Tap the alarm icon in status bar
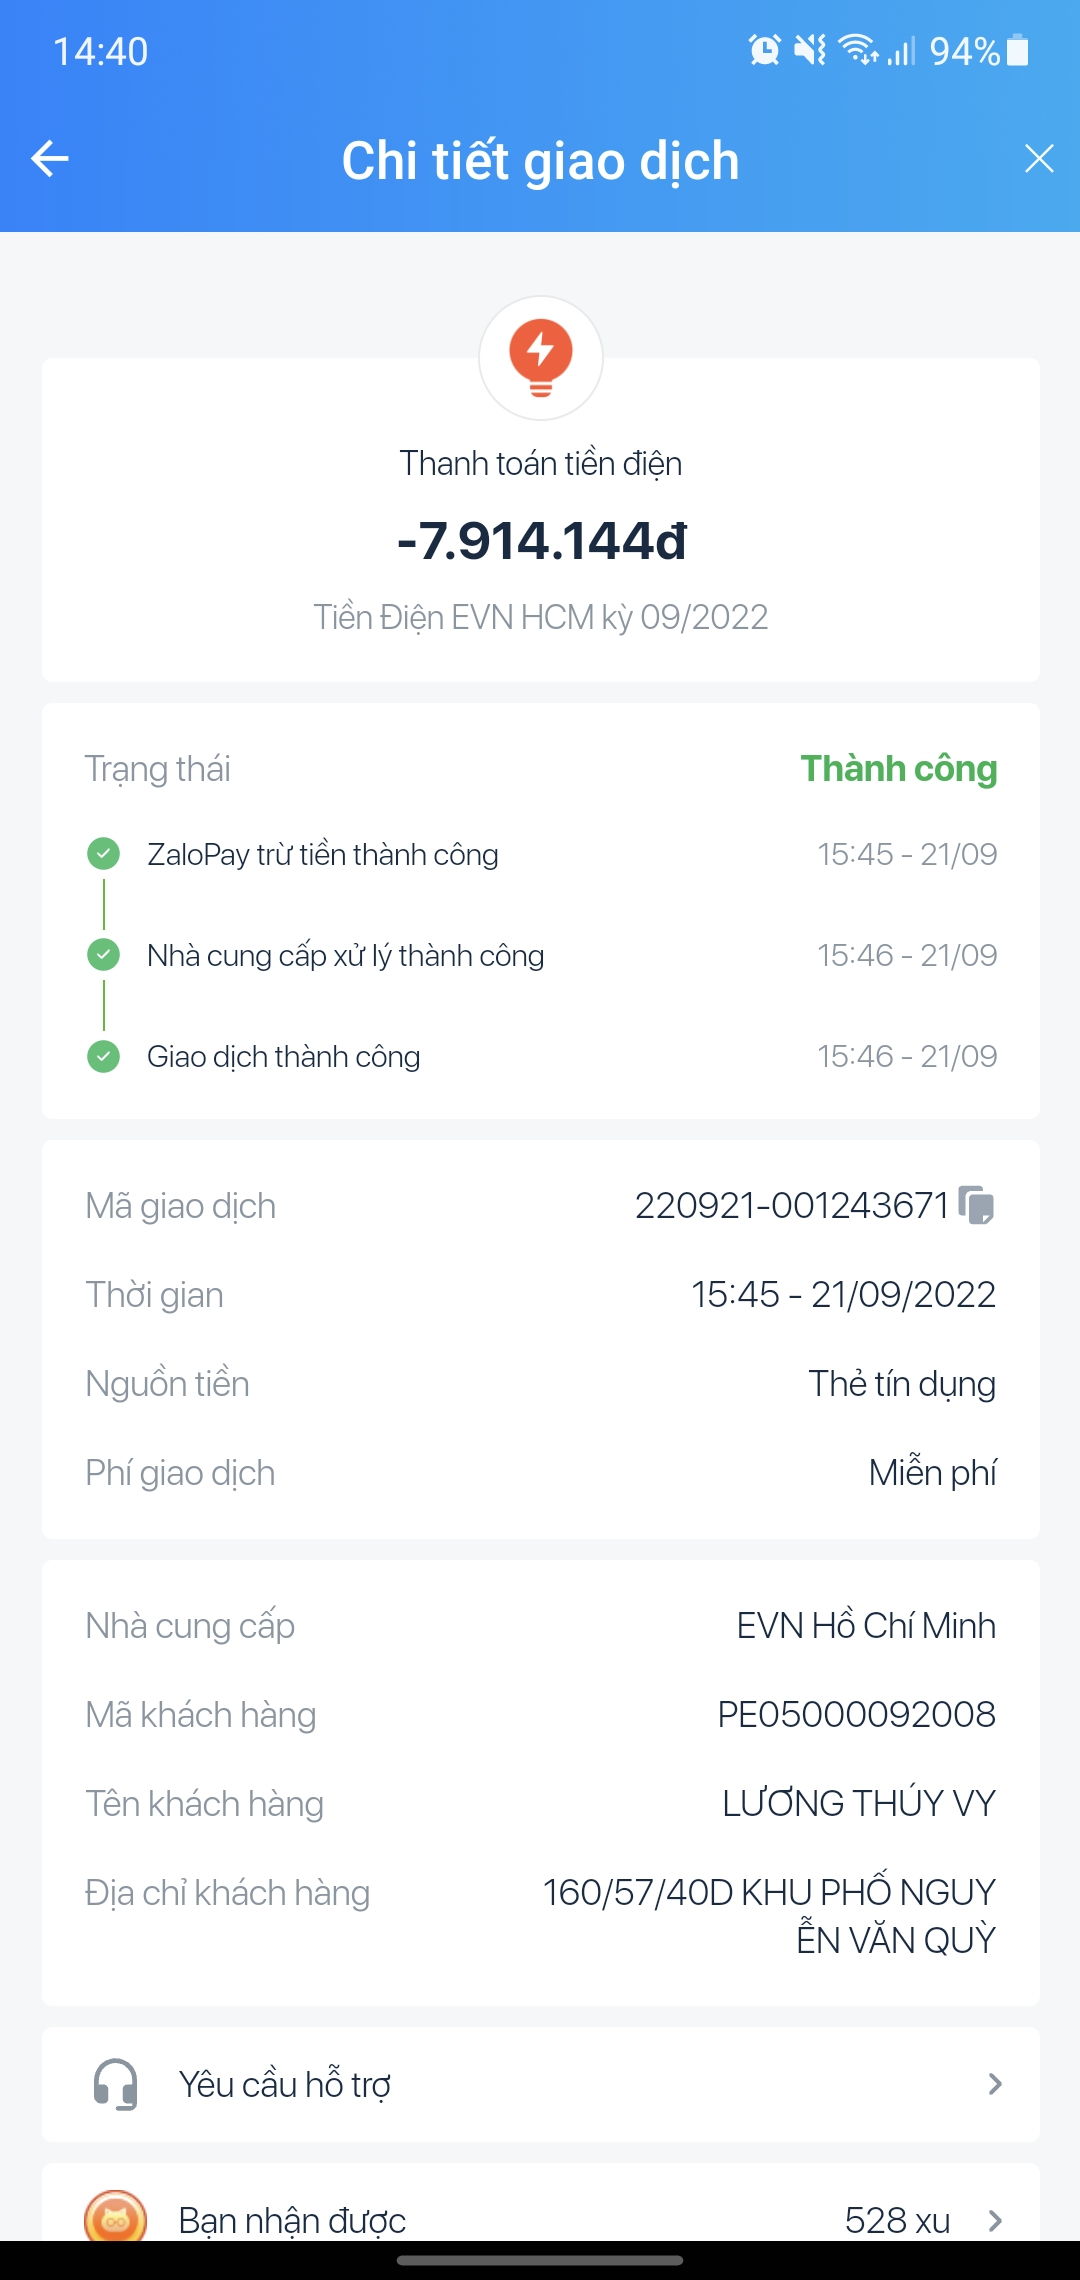Image resolution: width=1080 pixels, height=2280 pixels. click(x=765, y=50)
